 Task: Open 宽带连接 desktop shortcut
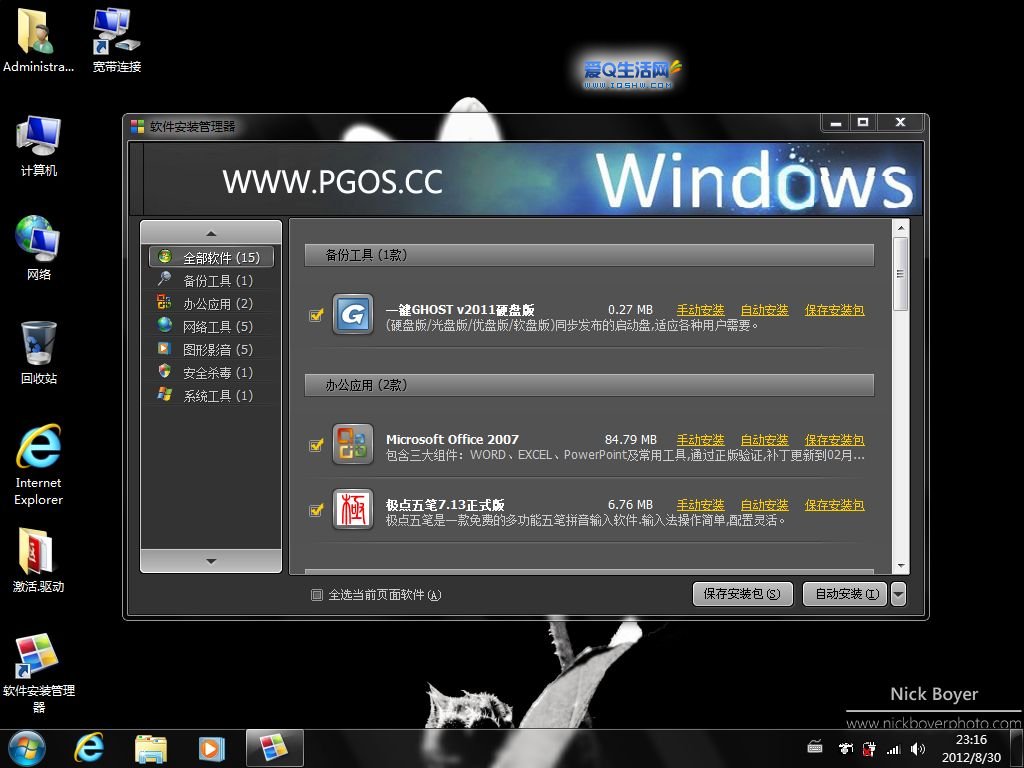click(116, 40)
